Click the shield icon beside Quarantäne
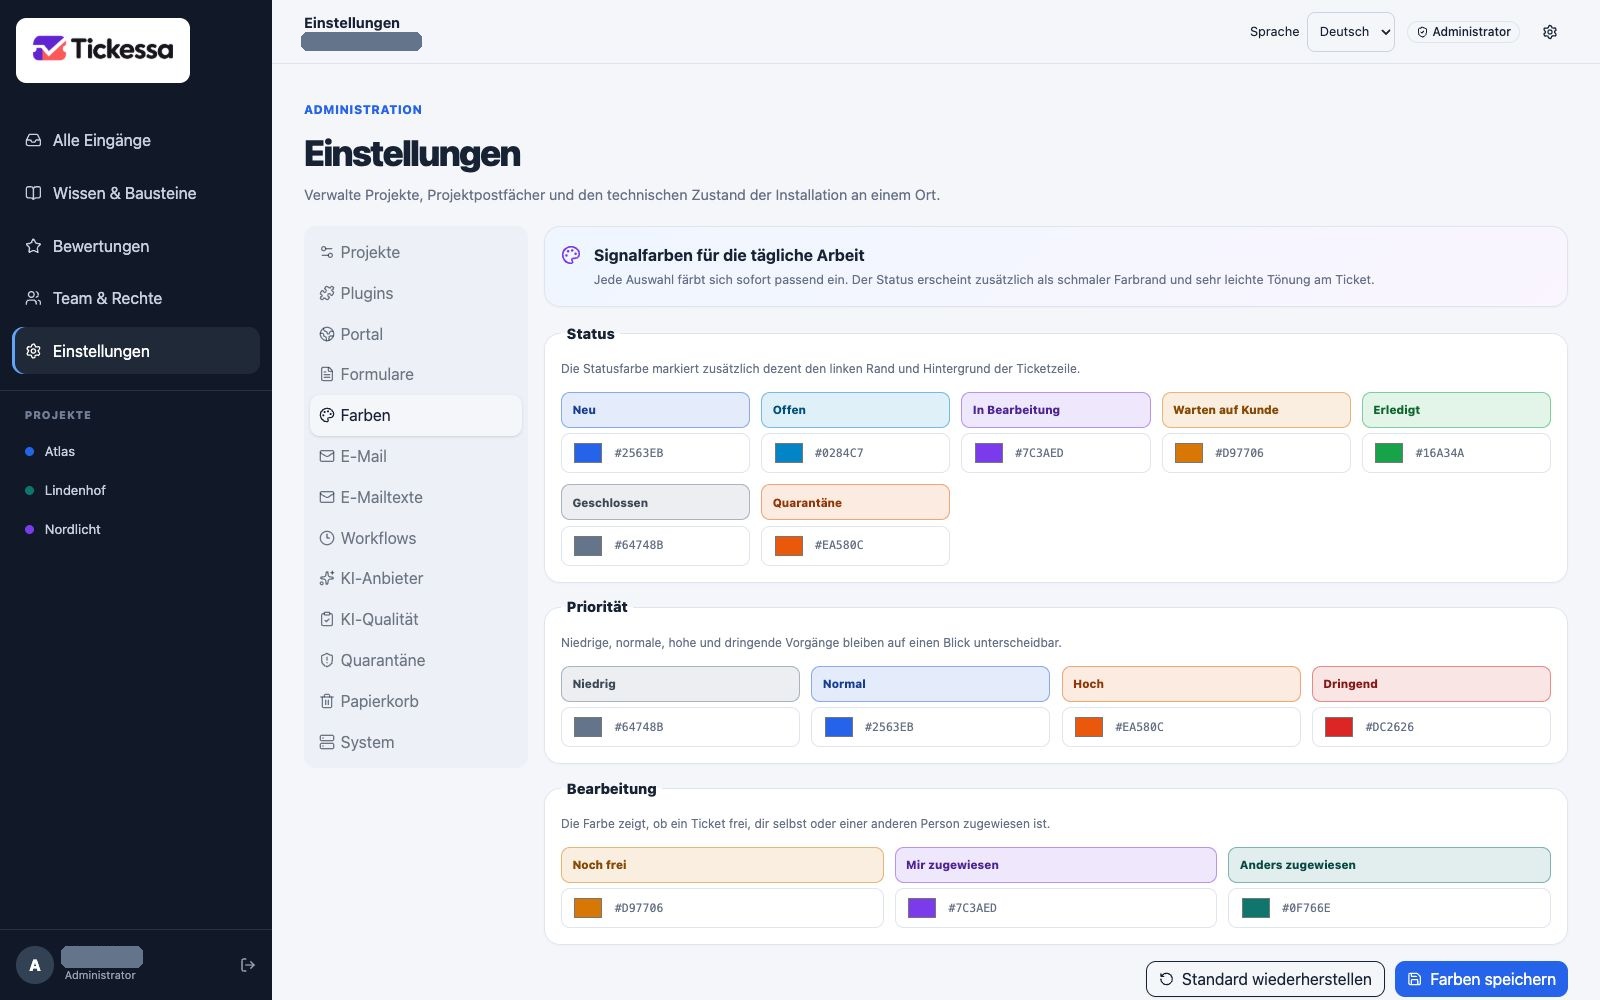The image size is (1600, 1000). 326,660
